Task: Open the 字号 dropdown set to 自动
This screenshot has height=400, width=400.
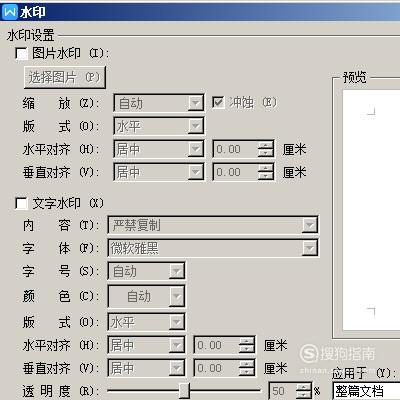Action: (146, 271)
